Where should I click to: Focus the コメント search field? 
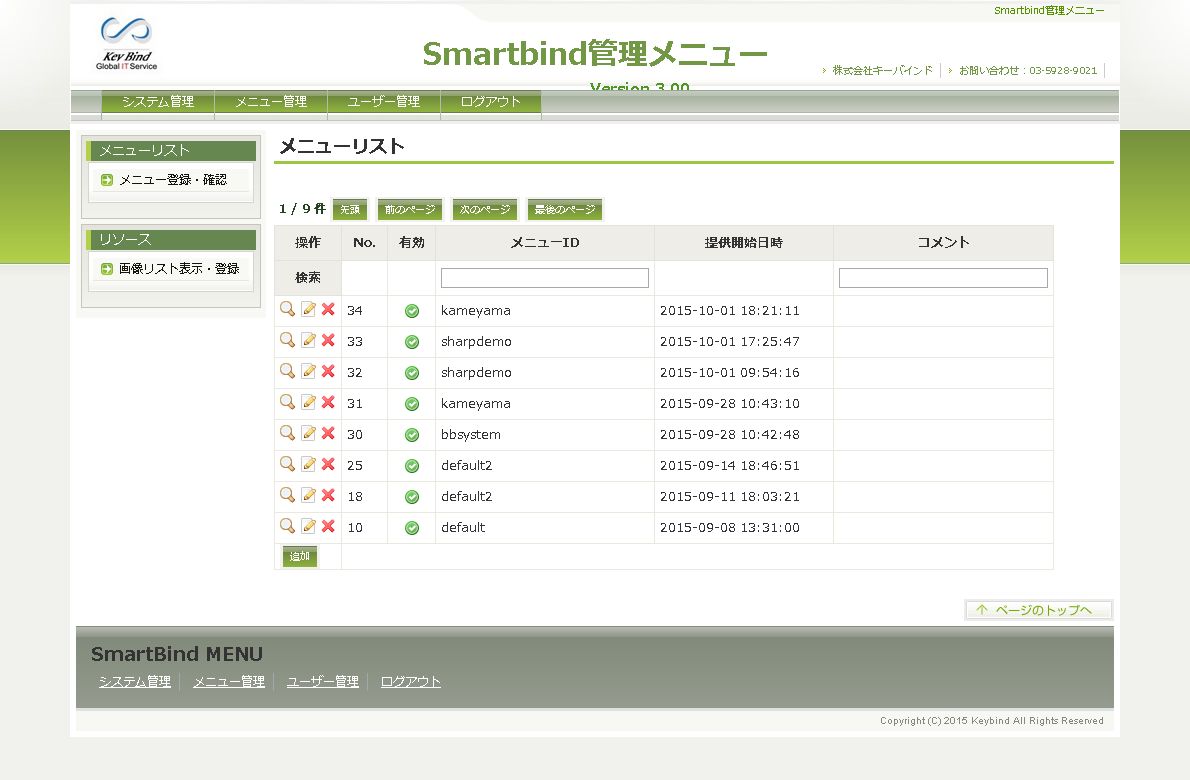tap(943, 278)
